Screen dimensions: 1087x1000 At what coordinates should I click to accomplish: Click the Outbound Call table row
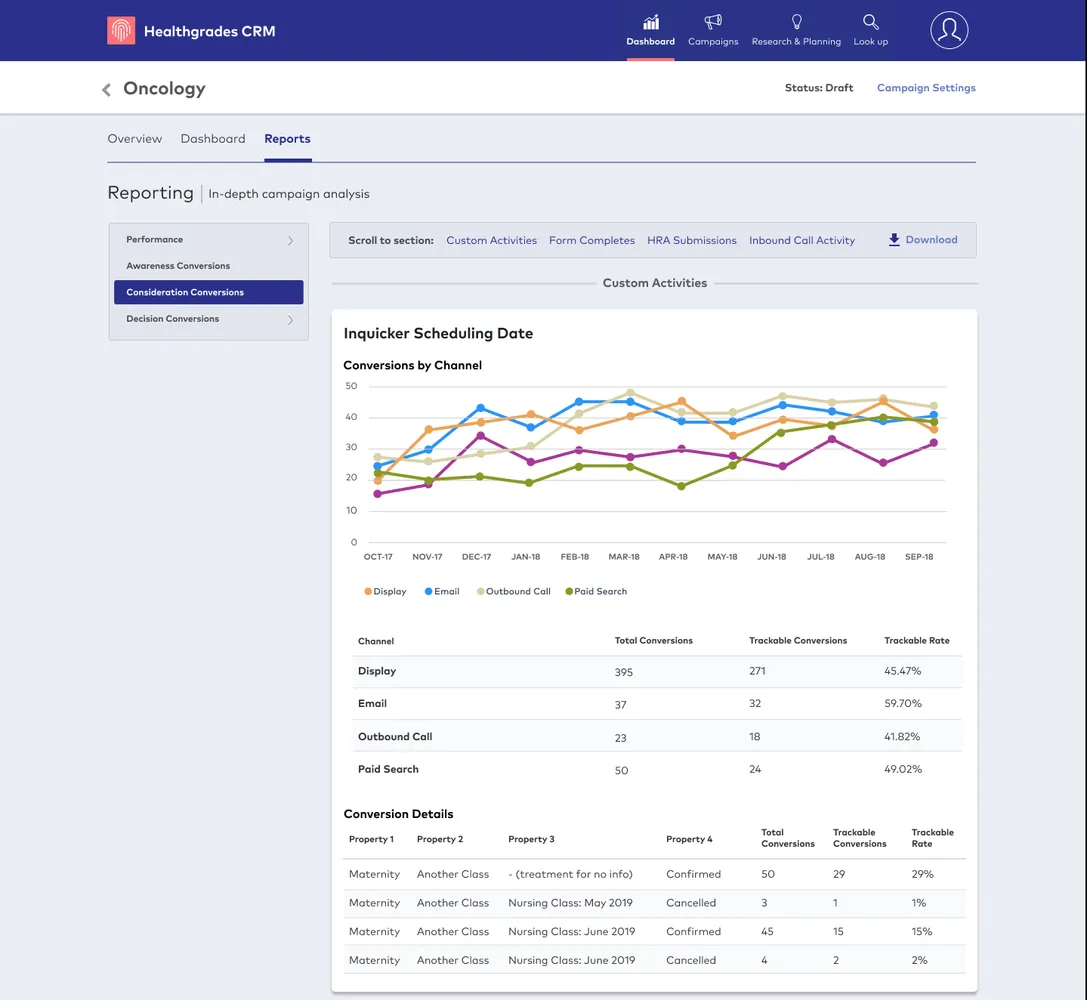pyautogui.click(x=658, y=737)
